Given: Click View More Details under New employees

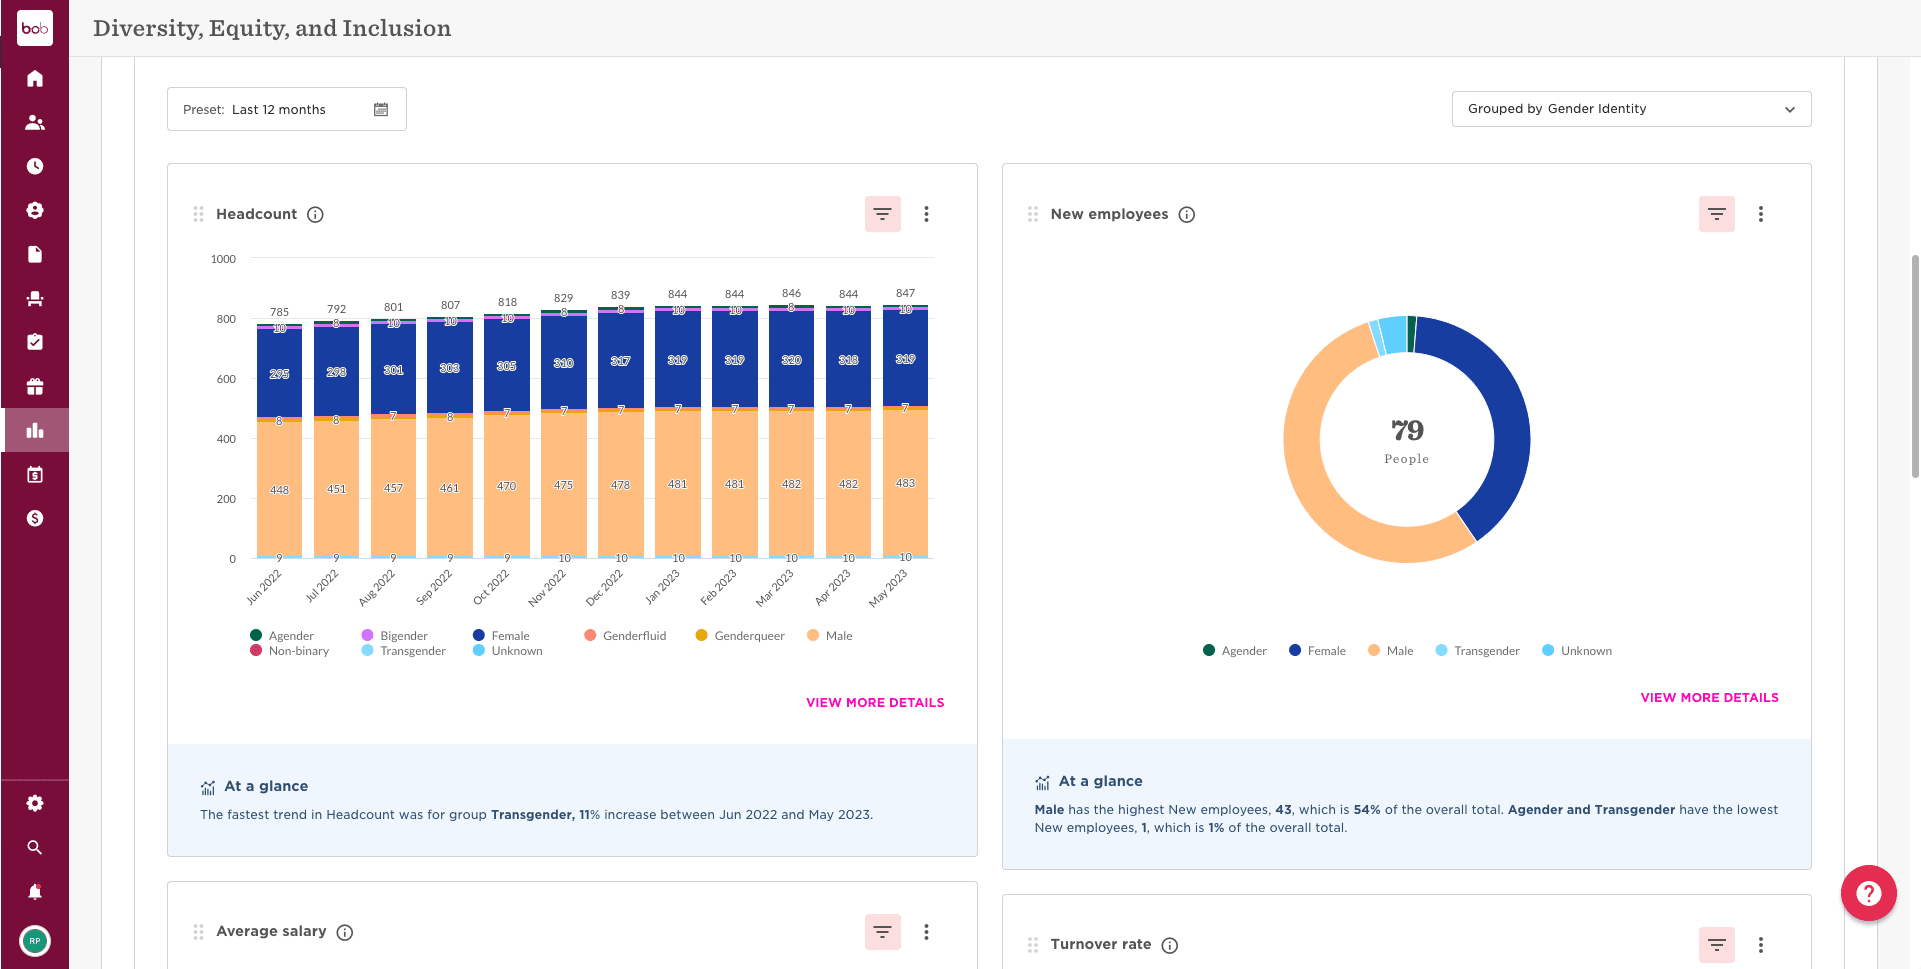Looking at the screenshot, I should [1709, 698].
